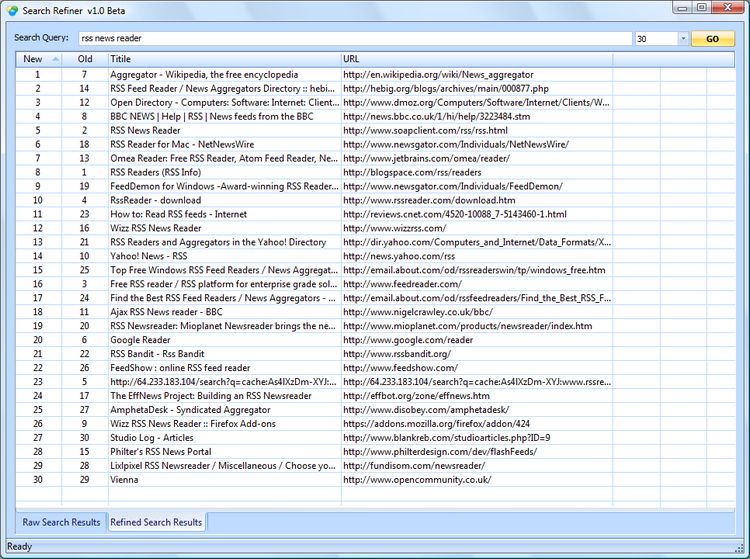Image resolution: width=750 pixels, height=559 pixels.
Task: Switch to the Raw Search Results tab
Action: tap(61, 522)
